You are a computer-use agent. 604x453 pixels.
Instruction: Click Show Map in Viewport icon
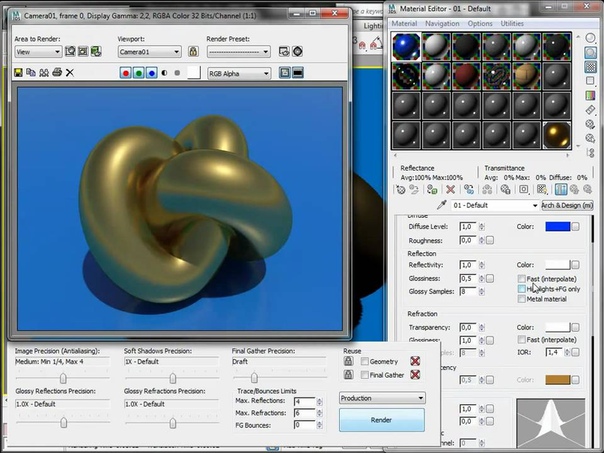542,190
